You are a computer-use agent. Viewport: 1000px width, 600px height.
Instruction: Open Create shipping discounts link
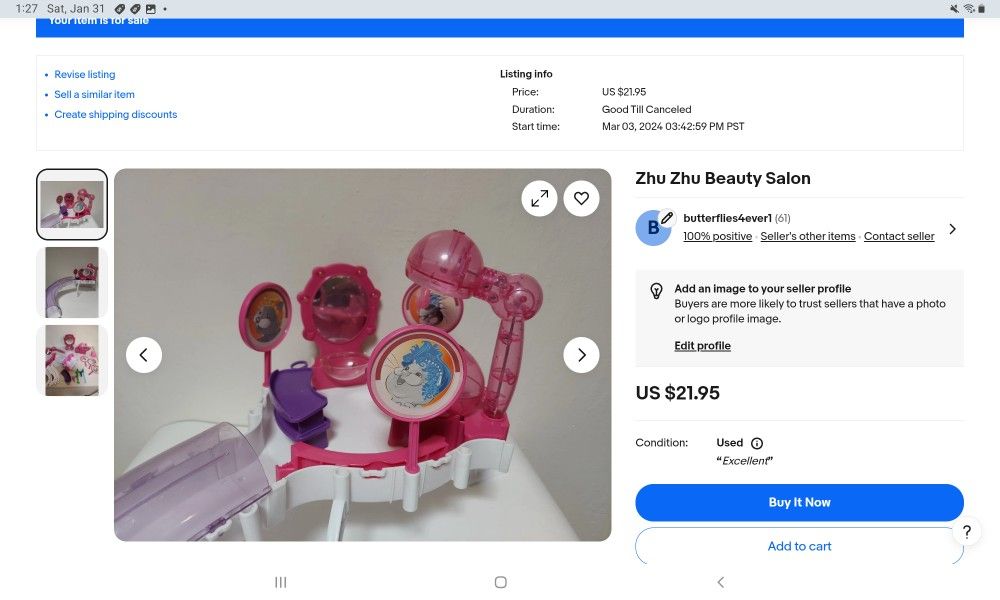pos(116,115)
